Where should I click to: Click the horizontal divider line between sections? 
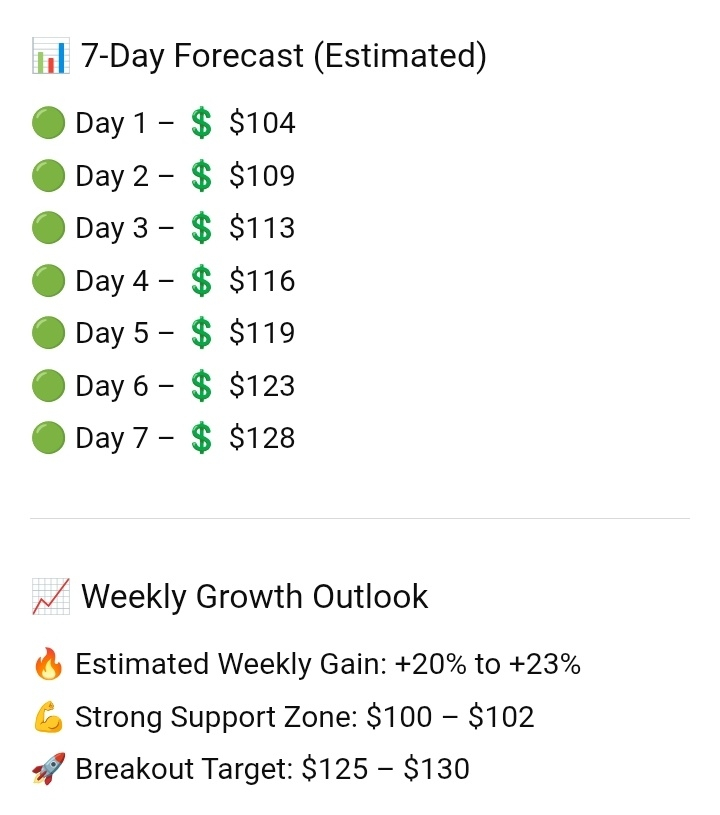(x=360, y=518)
